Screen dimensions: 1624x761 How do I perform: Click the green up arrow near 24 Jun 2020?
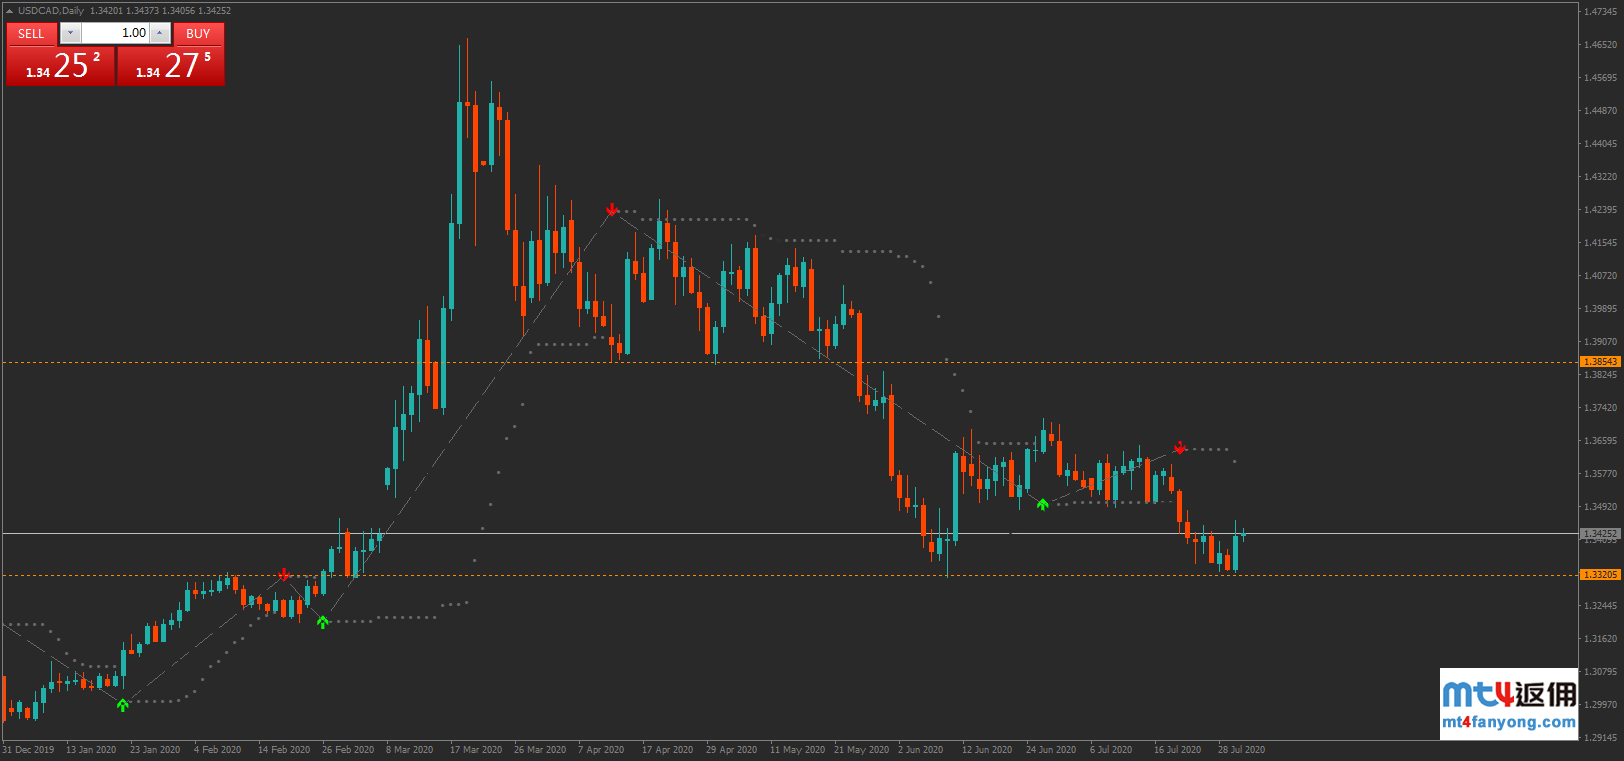(x=1042, y=504)
